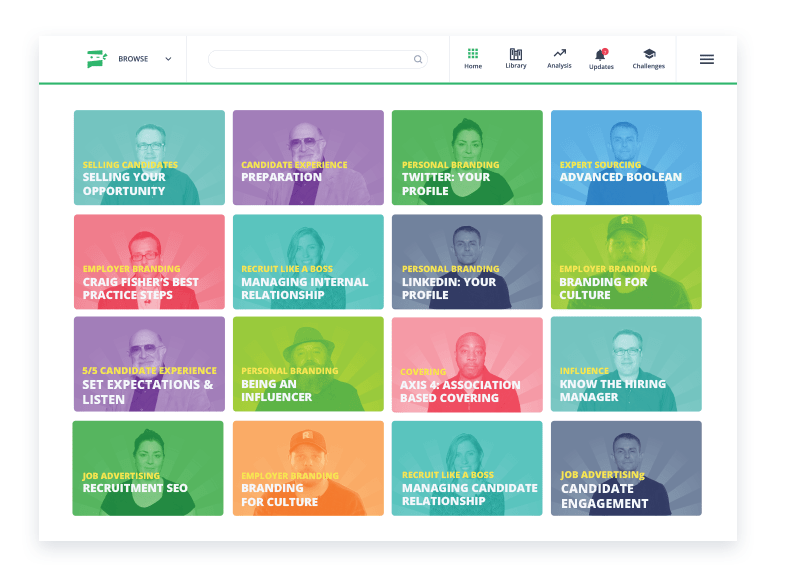
Task: Open Know the Hiring Manager card
Action: tap(626, 364)
